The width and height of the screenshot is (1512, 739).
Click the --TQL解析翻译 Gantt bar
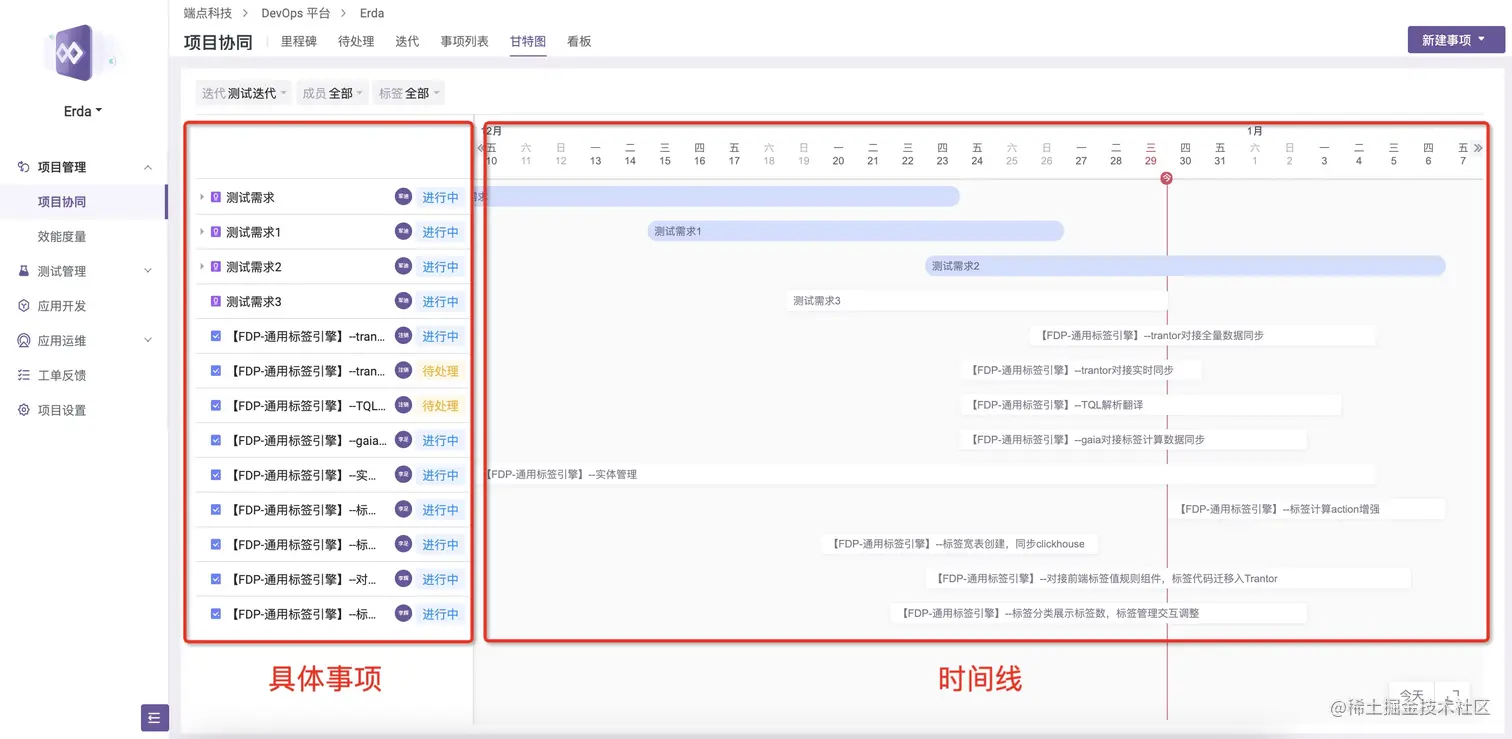tap(1151, 405)
